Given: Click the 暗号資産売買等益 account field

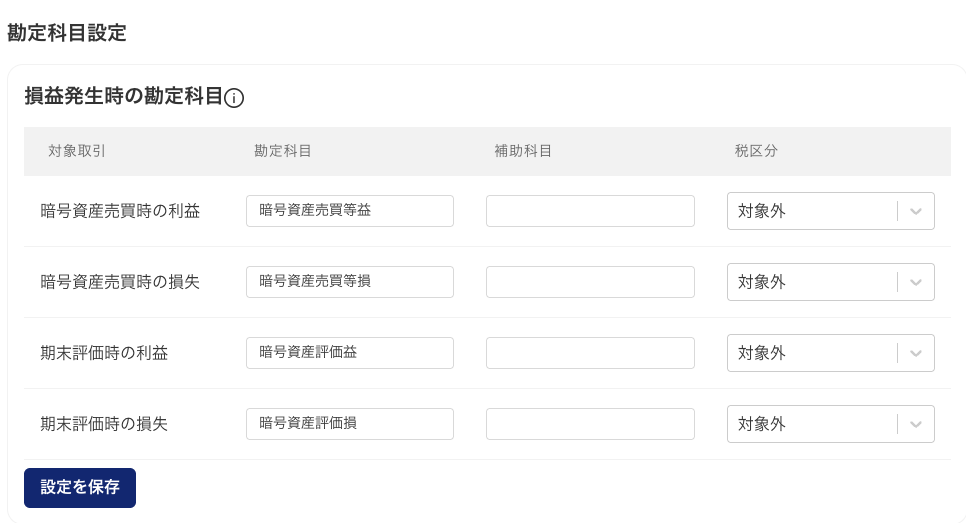Looking at the screenshot, I should (x=349, y=211).
